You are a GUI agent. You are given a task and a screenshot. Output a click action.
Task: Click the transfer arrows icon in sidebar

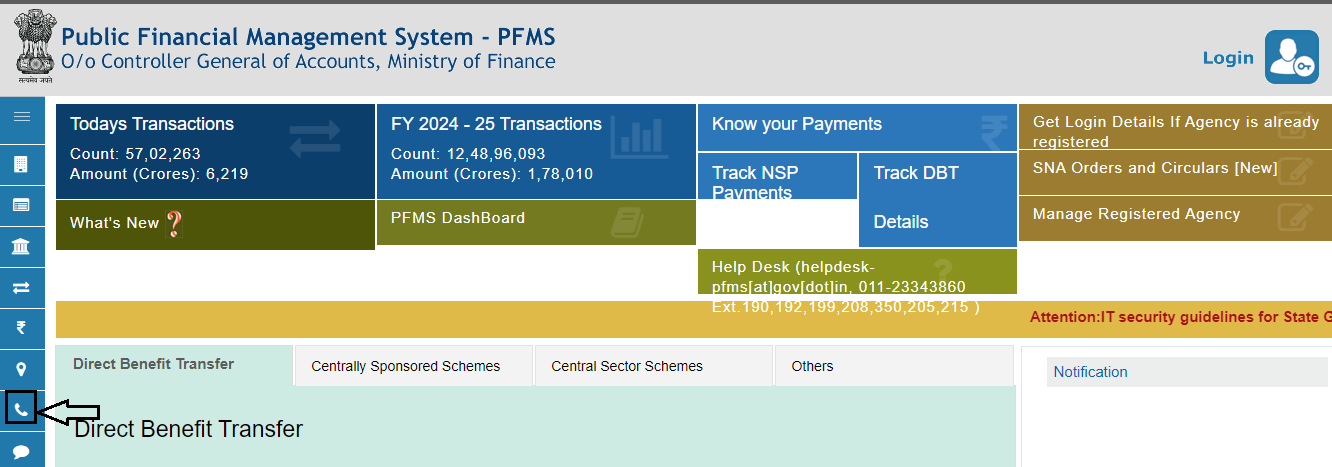point(21,287)
